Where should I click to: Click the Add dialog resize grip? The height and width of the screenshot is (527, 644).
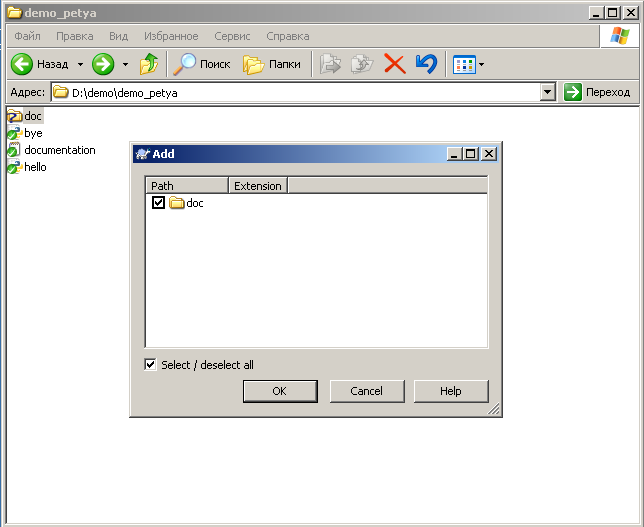click(x=494, y=409)
